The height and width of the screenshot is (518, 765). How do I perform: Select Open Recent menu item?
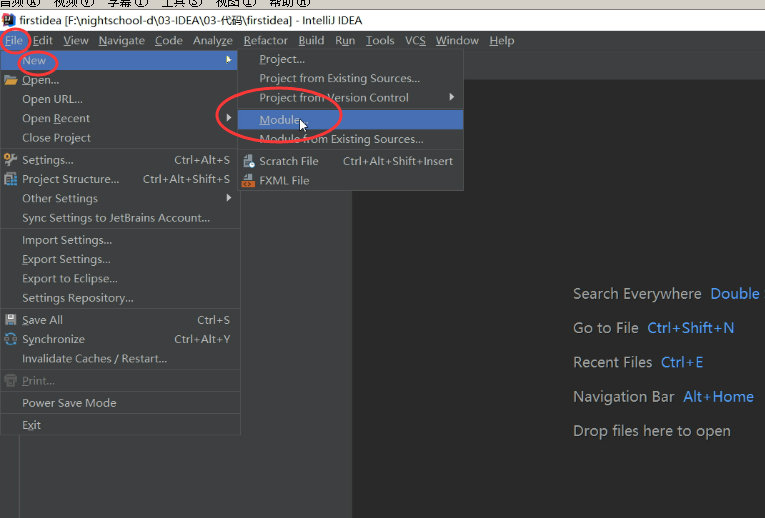(x=119, y=118)
